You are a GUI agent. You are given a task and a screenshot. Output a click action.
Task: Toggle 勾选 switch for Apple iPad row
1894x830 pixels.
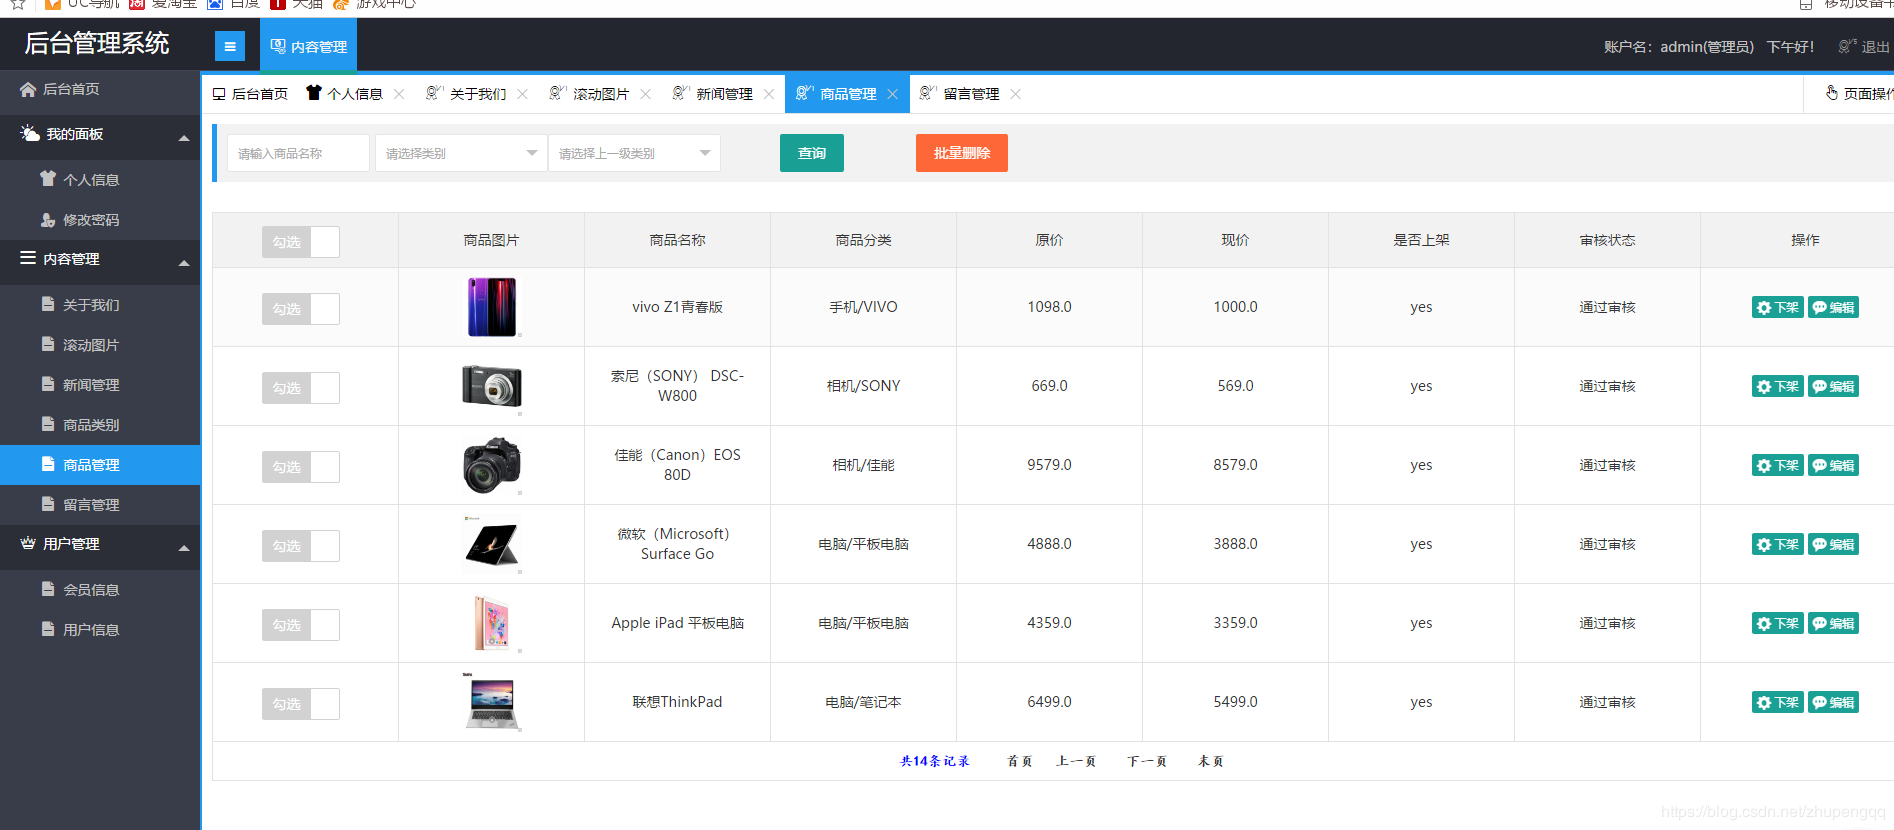300,625
